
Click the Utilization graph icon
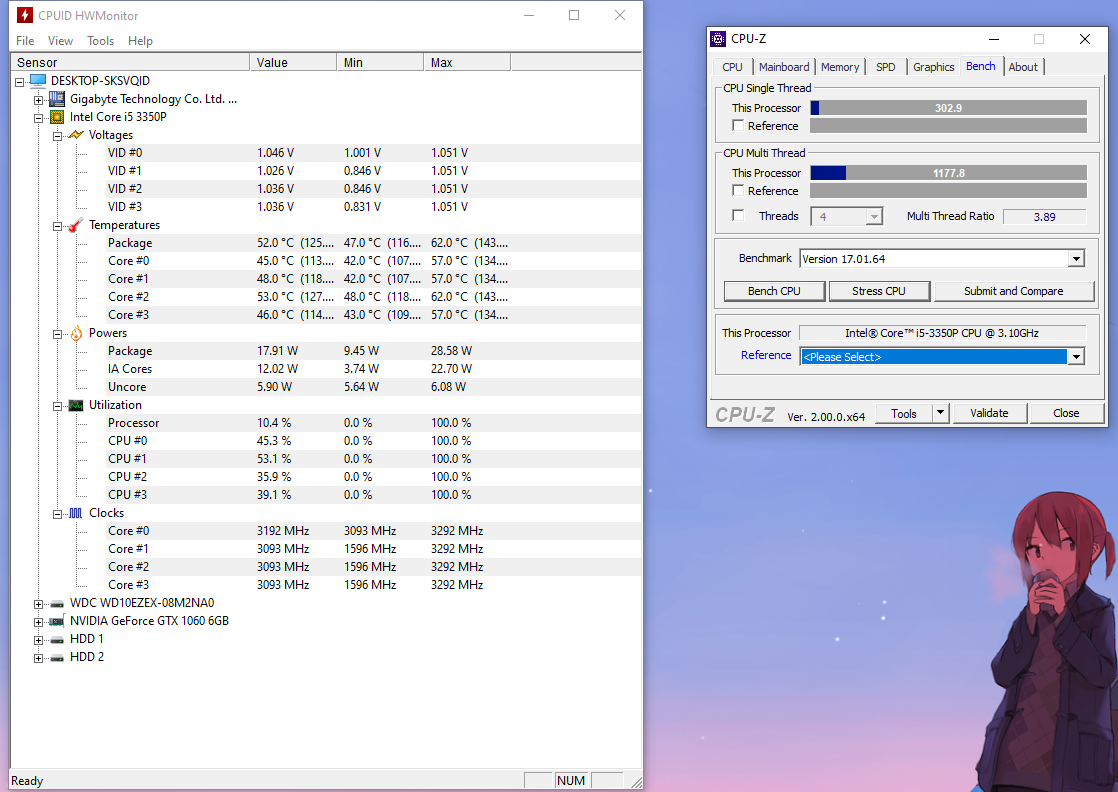click(x=76, y=405)
